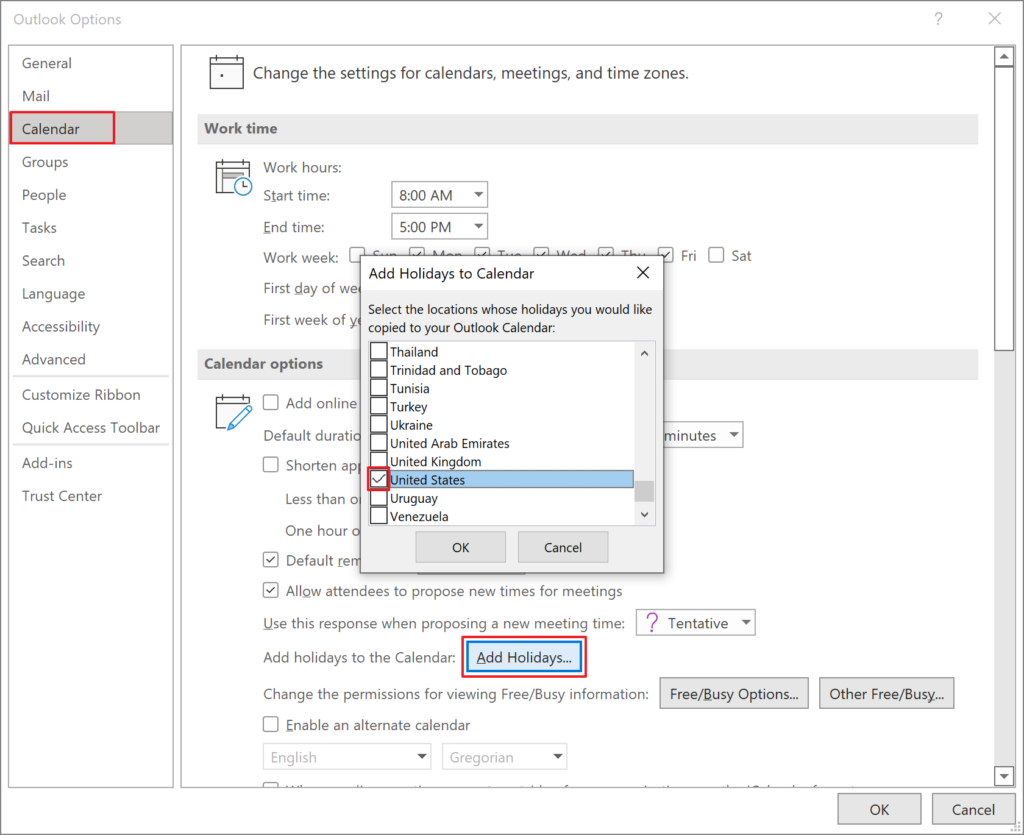
Task: Click the work hours clock icon
Action: (x=232, y=176)
